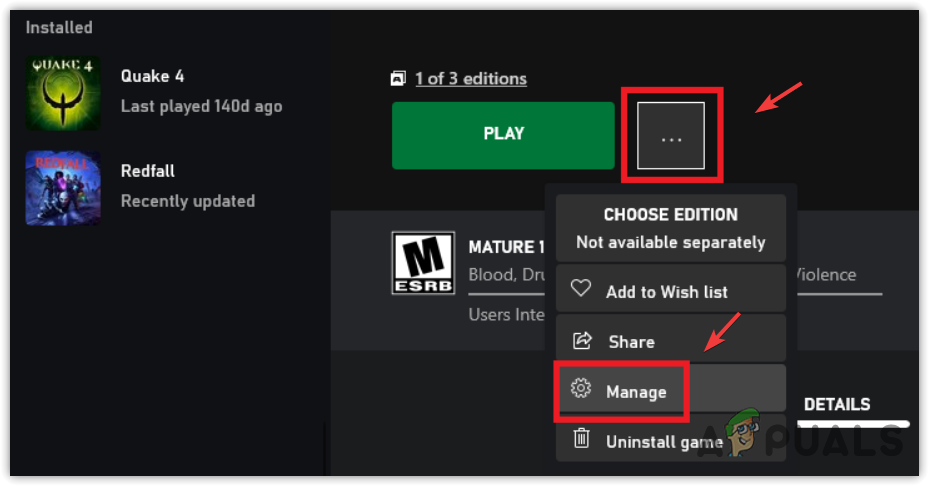Click the CHOOSE EDITION menu entry
This screenshot has height=486, width=929.
coord(670,228)
